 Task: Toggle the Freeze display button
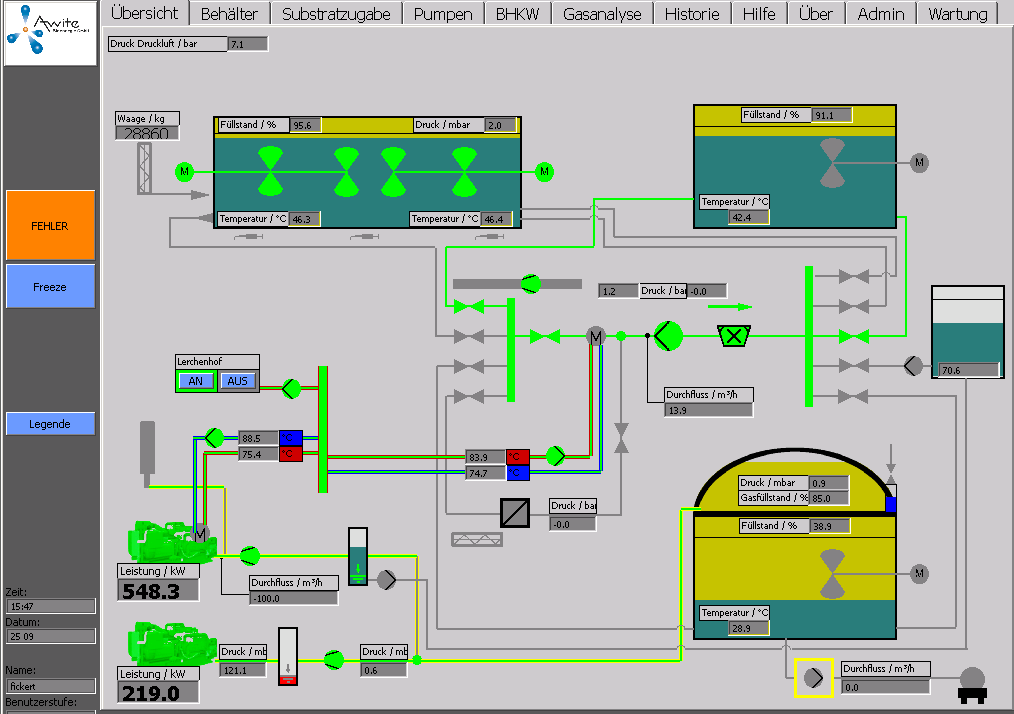(x=50, y=287)
